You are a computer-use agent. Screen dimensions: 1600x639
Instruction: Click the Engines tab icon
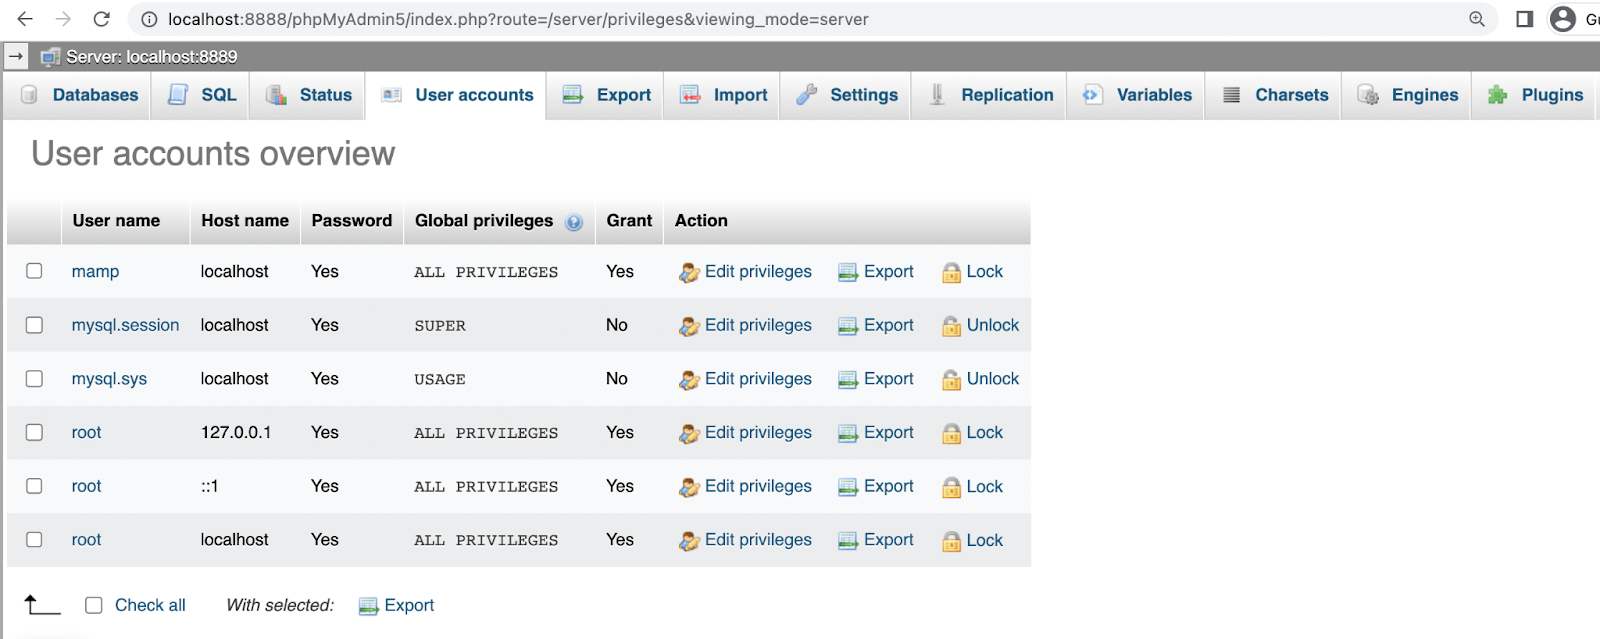[x=1368, y=95]
